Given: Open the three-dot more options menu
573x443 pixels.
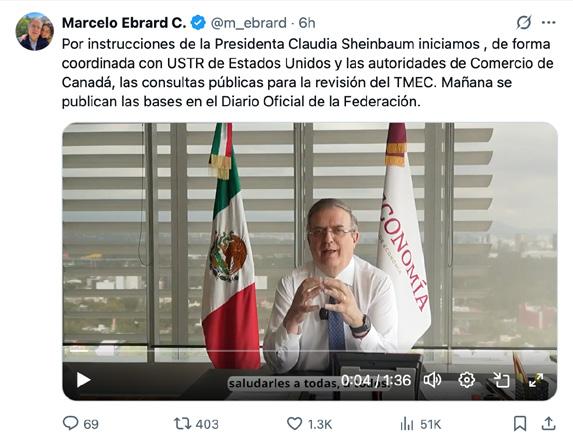Looking at the screenshot, I should [x=549, y=23].
